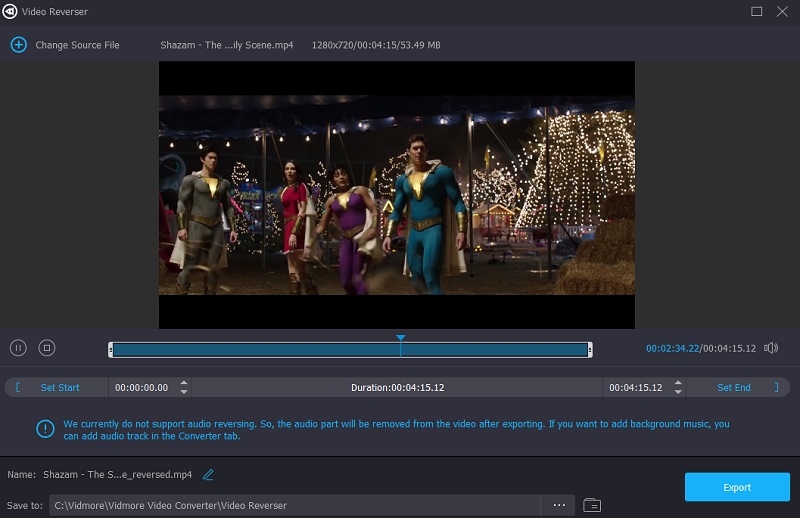Decrease start time with down arrow
The width and height of the screenshot is (800, 518).
pos(183,391)
